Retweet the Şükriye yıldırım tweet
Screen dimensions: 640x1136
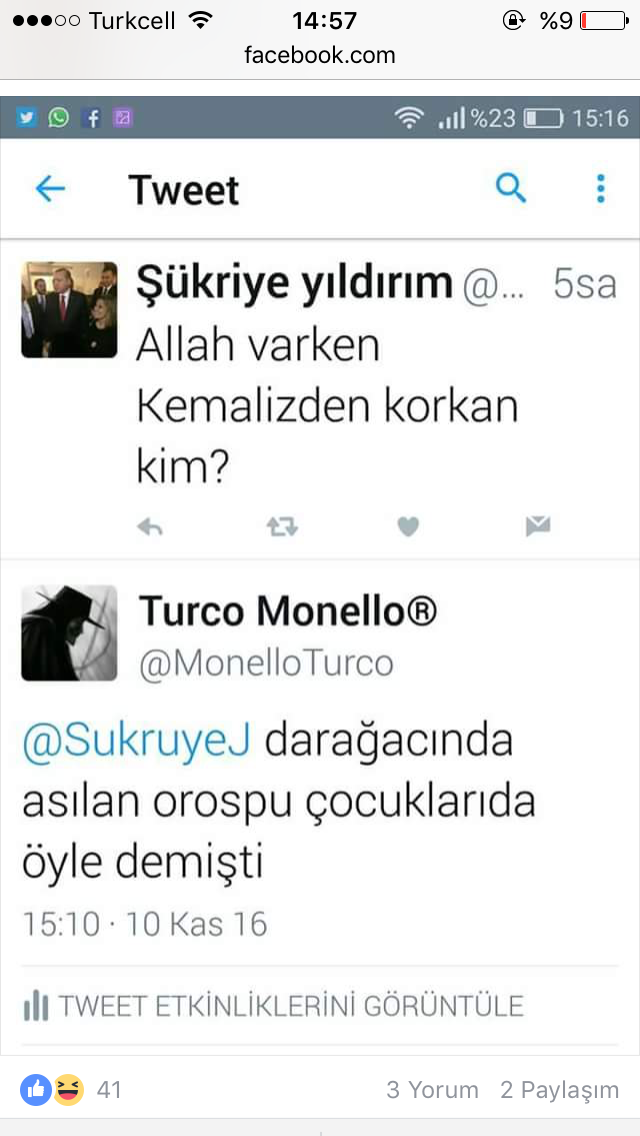point(281,527)
